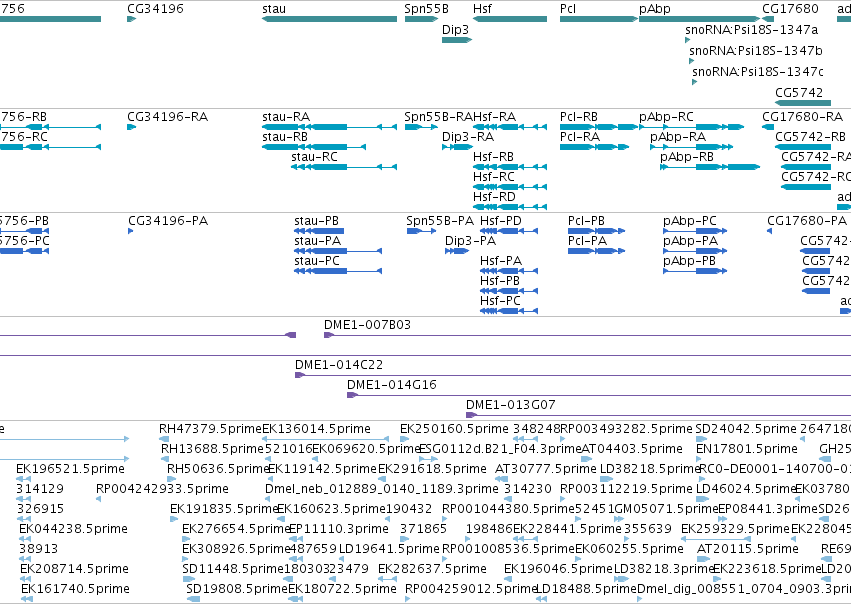The image size is (851, 604).
Task: Click EST EK136014.5prime
Action: [x=316, y=429]
